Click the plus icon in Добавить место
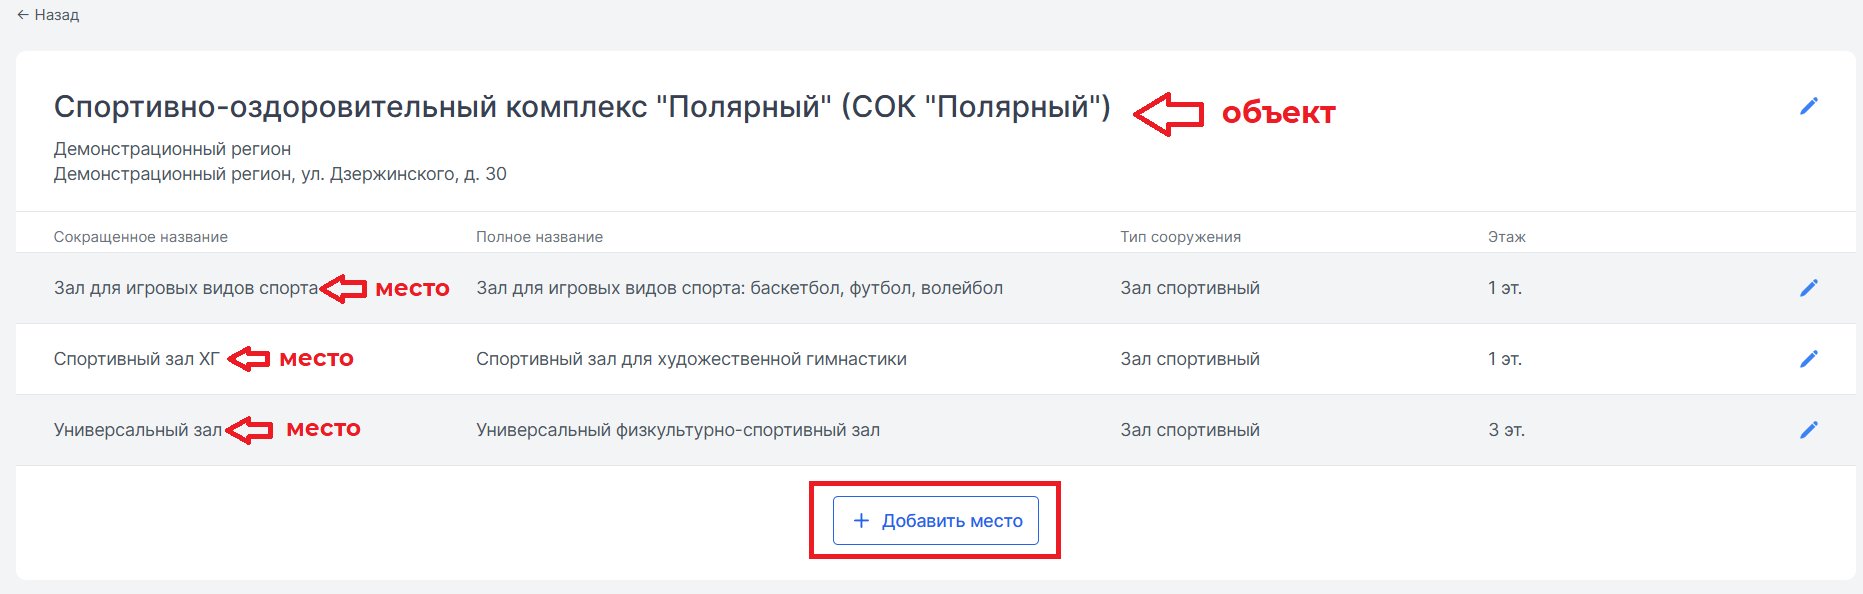Image resolution: width=1863 pixels, height=594 pixels. point(861,520)
